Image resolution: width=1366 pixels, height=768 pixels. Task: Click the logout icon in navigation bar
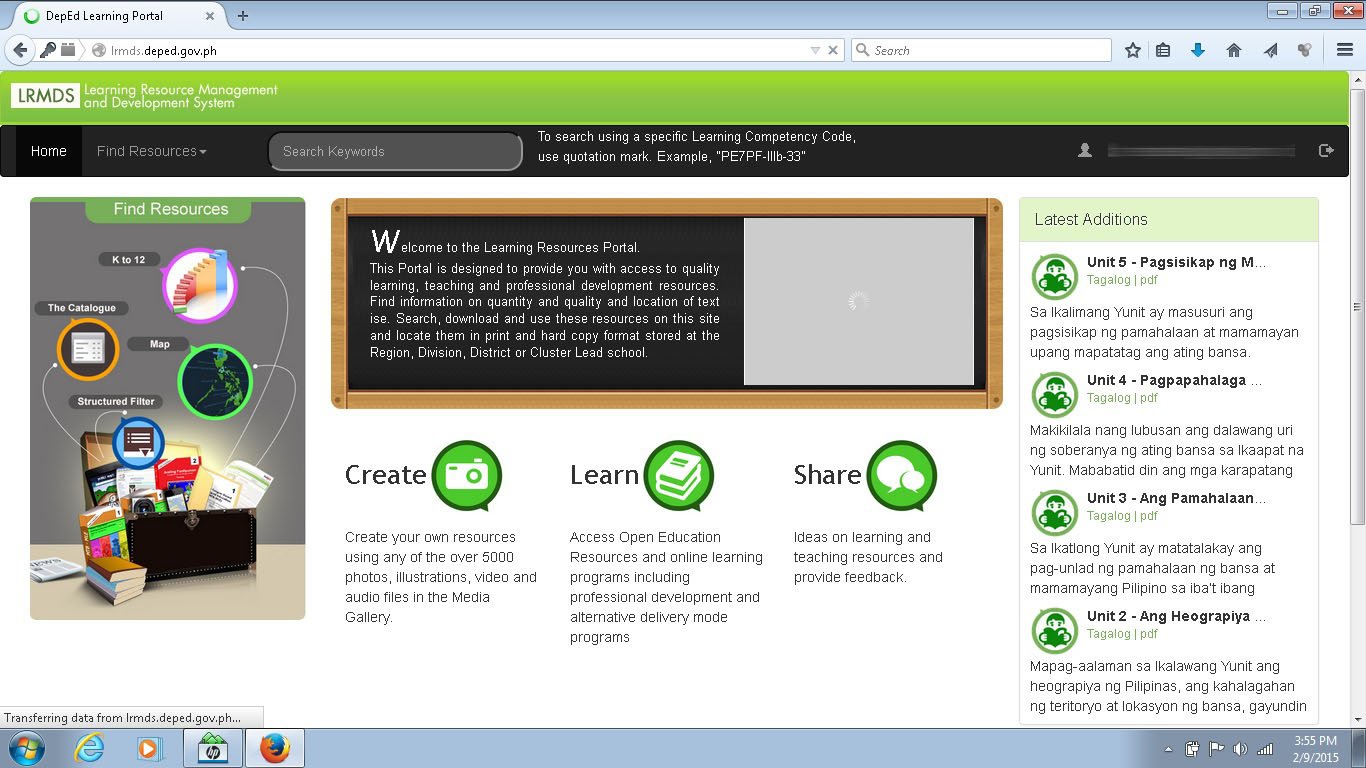[x=1326, y=151]
